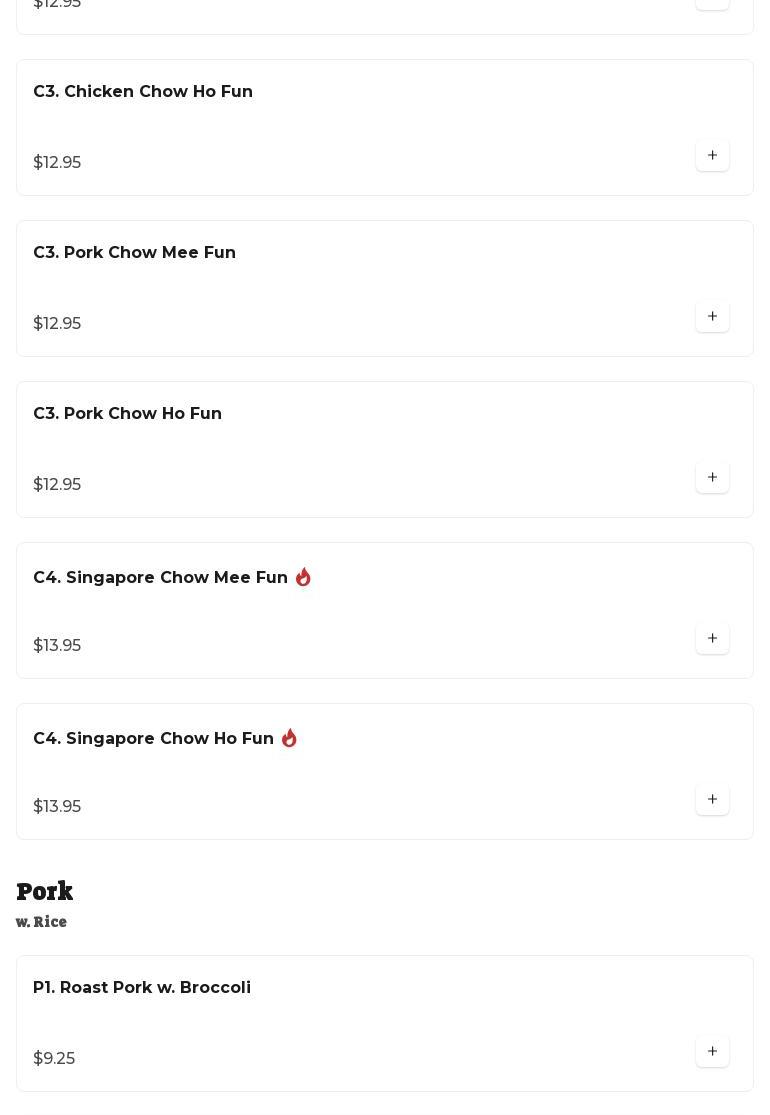The height and width of the screenshot is (1115, 770).
Task: Click $13.95 price of Singapore Chow Mee Fun
Action: click(x=57, y=646)
